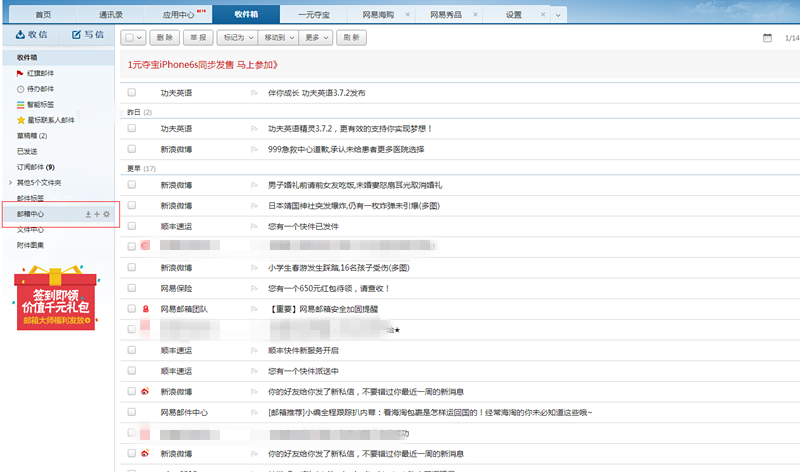Open the calendar icon in the toolbar

click(767, 38)
